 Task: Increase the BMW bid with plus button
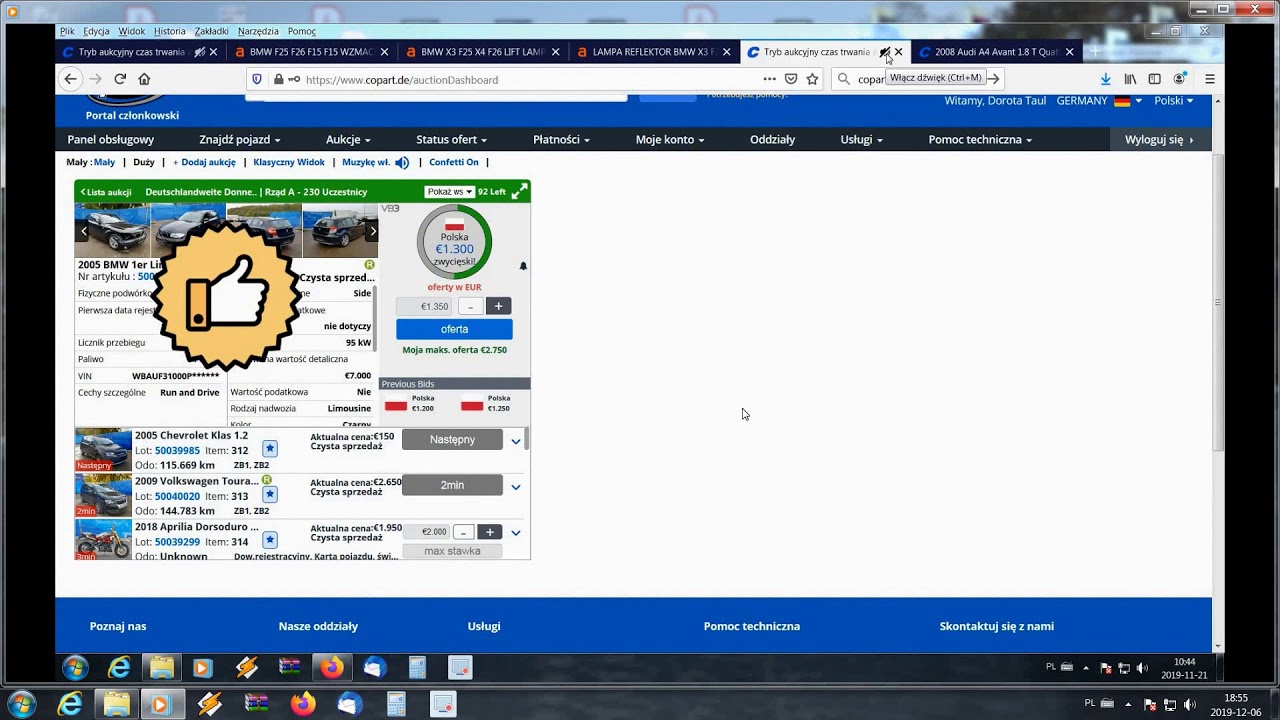coord(498,306)
